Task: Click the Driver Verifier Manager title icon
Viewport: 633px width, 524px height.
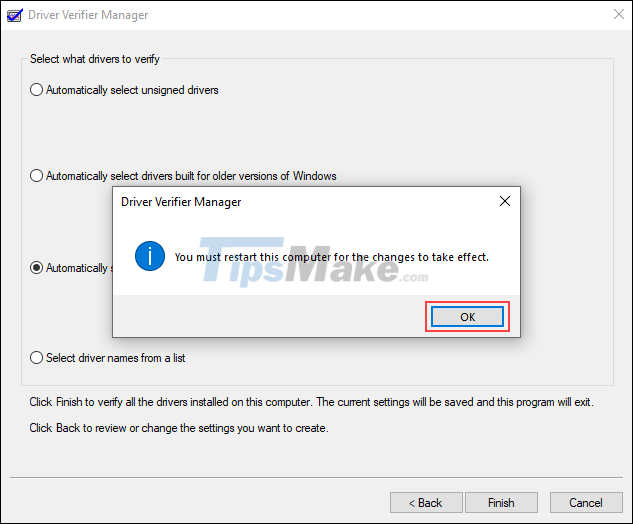Action: click(15, 15)
